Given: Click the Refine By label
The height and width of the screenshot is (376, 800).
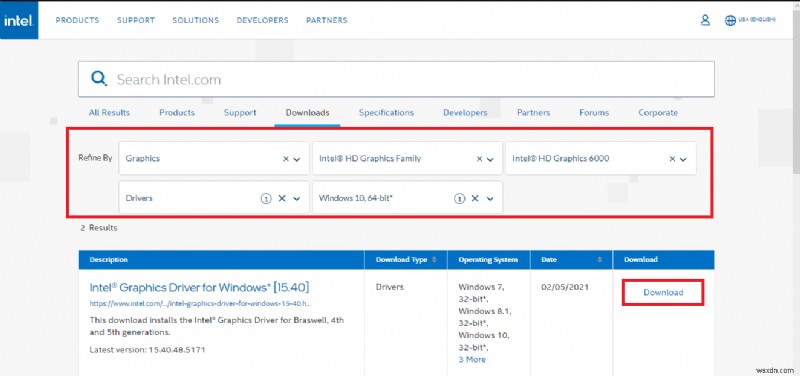Looking at the screenshot, I should click(x=95, y=158).
